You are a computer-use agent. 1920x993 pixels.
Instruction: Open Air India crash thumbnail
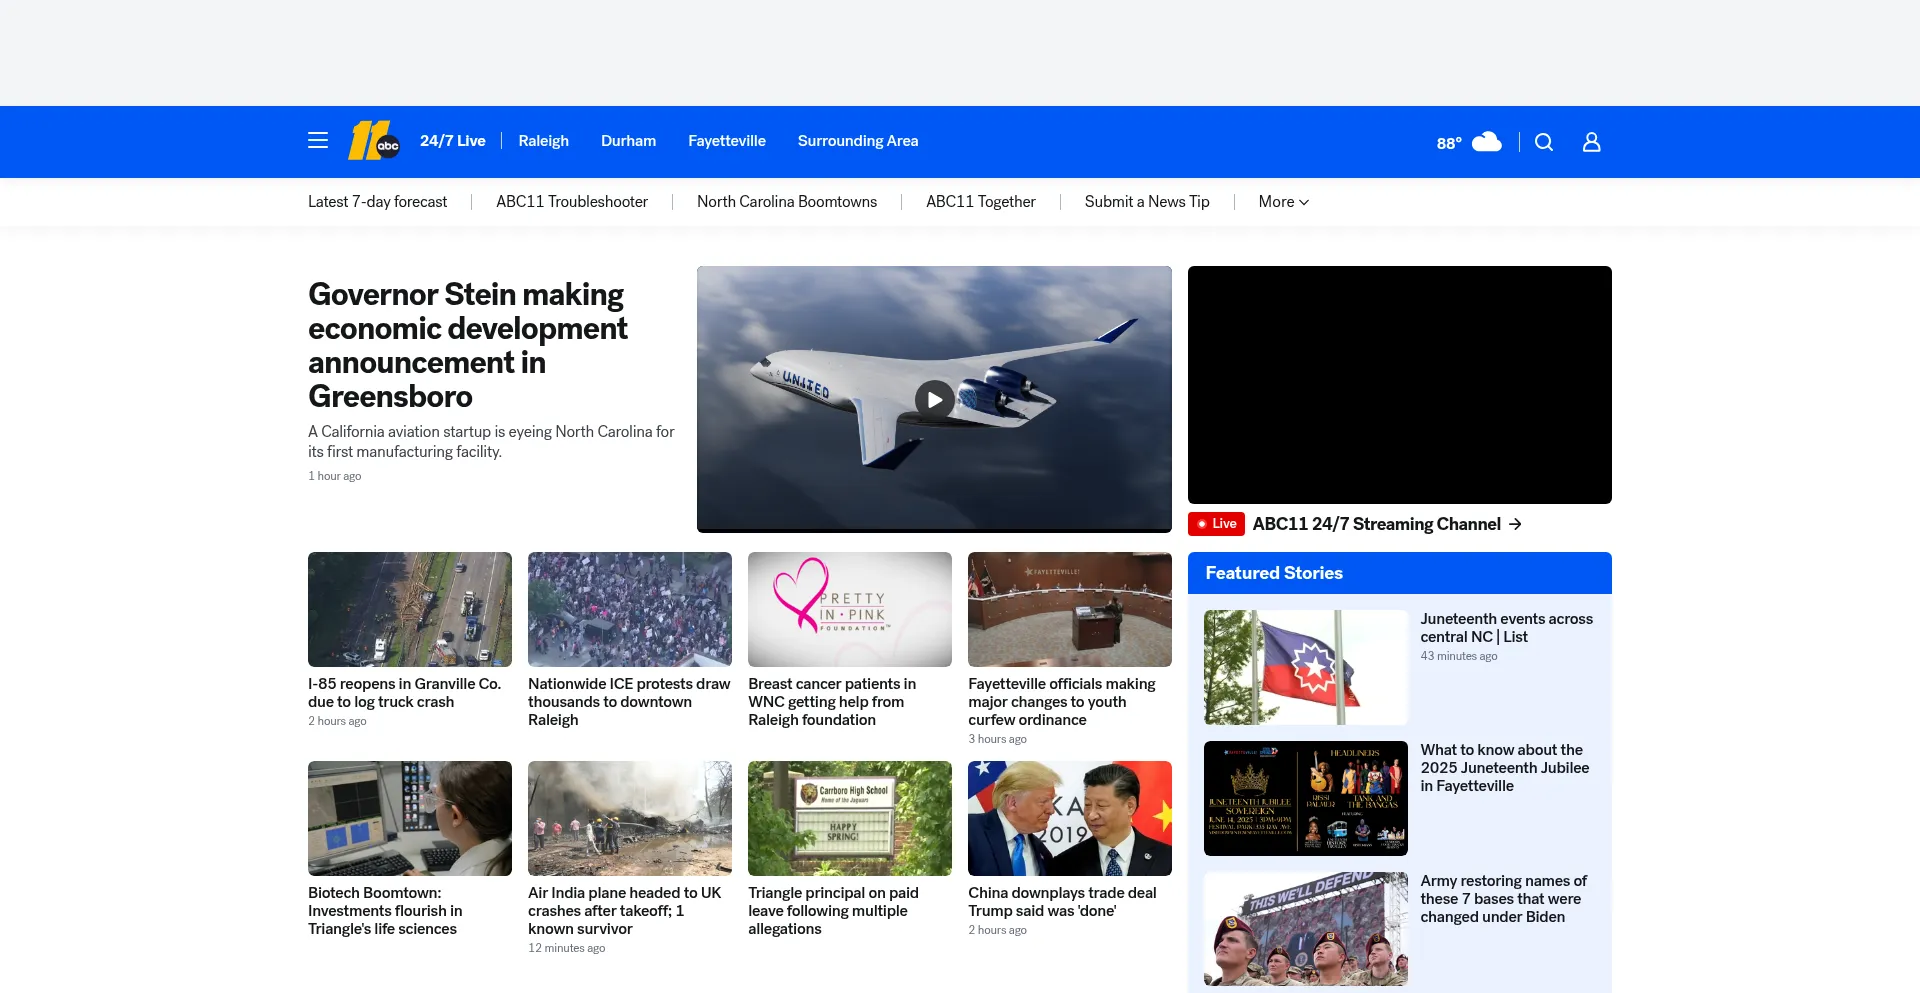[630, 818]
